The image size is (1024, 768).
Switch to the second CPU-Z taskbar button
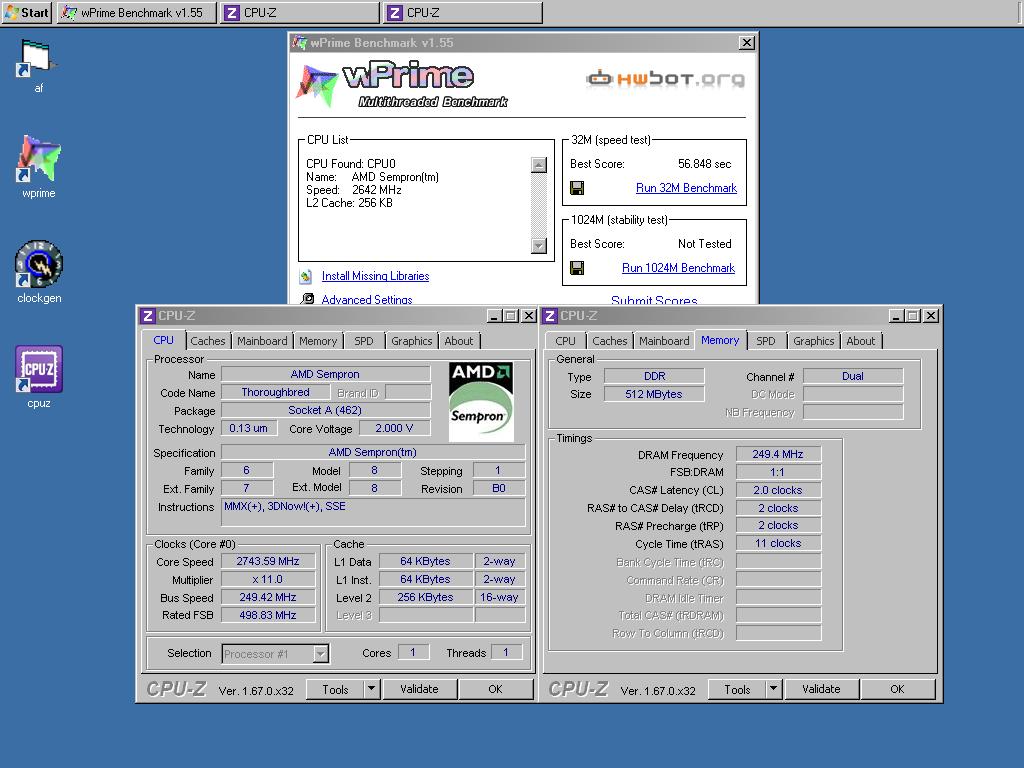tap(463, 12)
